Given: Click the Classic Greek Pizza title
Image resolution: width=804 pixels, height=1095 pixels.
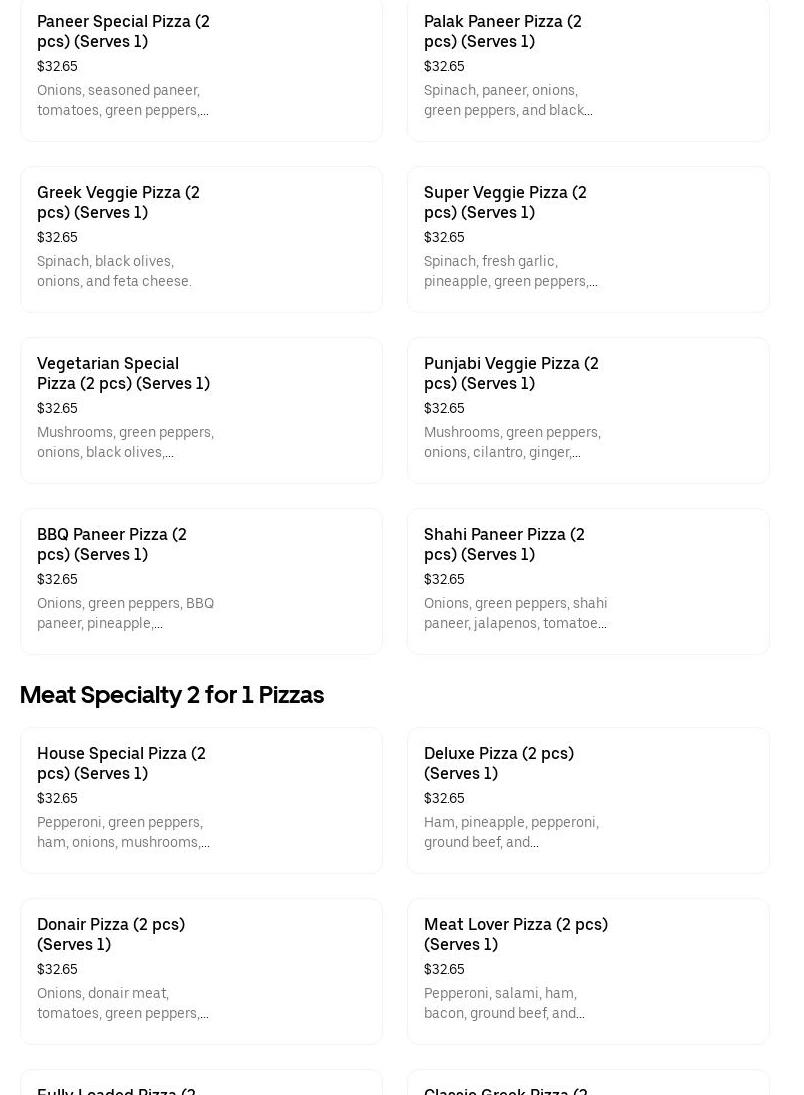Looking at the screenshot, I should [505, 1089].
